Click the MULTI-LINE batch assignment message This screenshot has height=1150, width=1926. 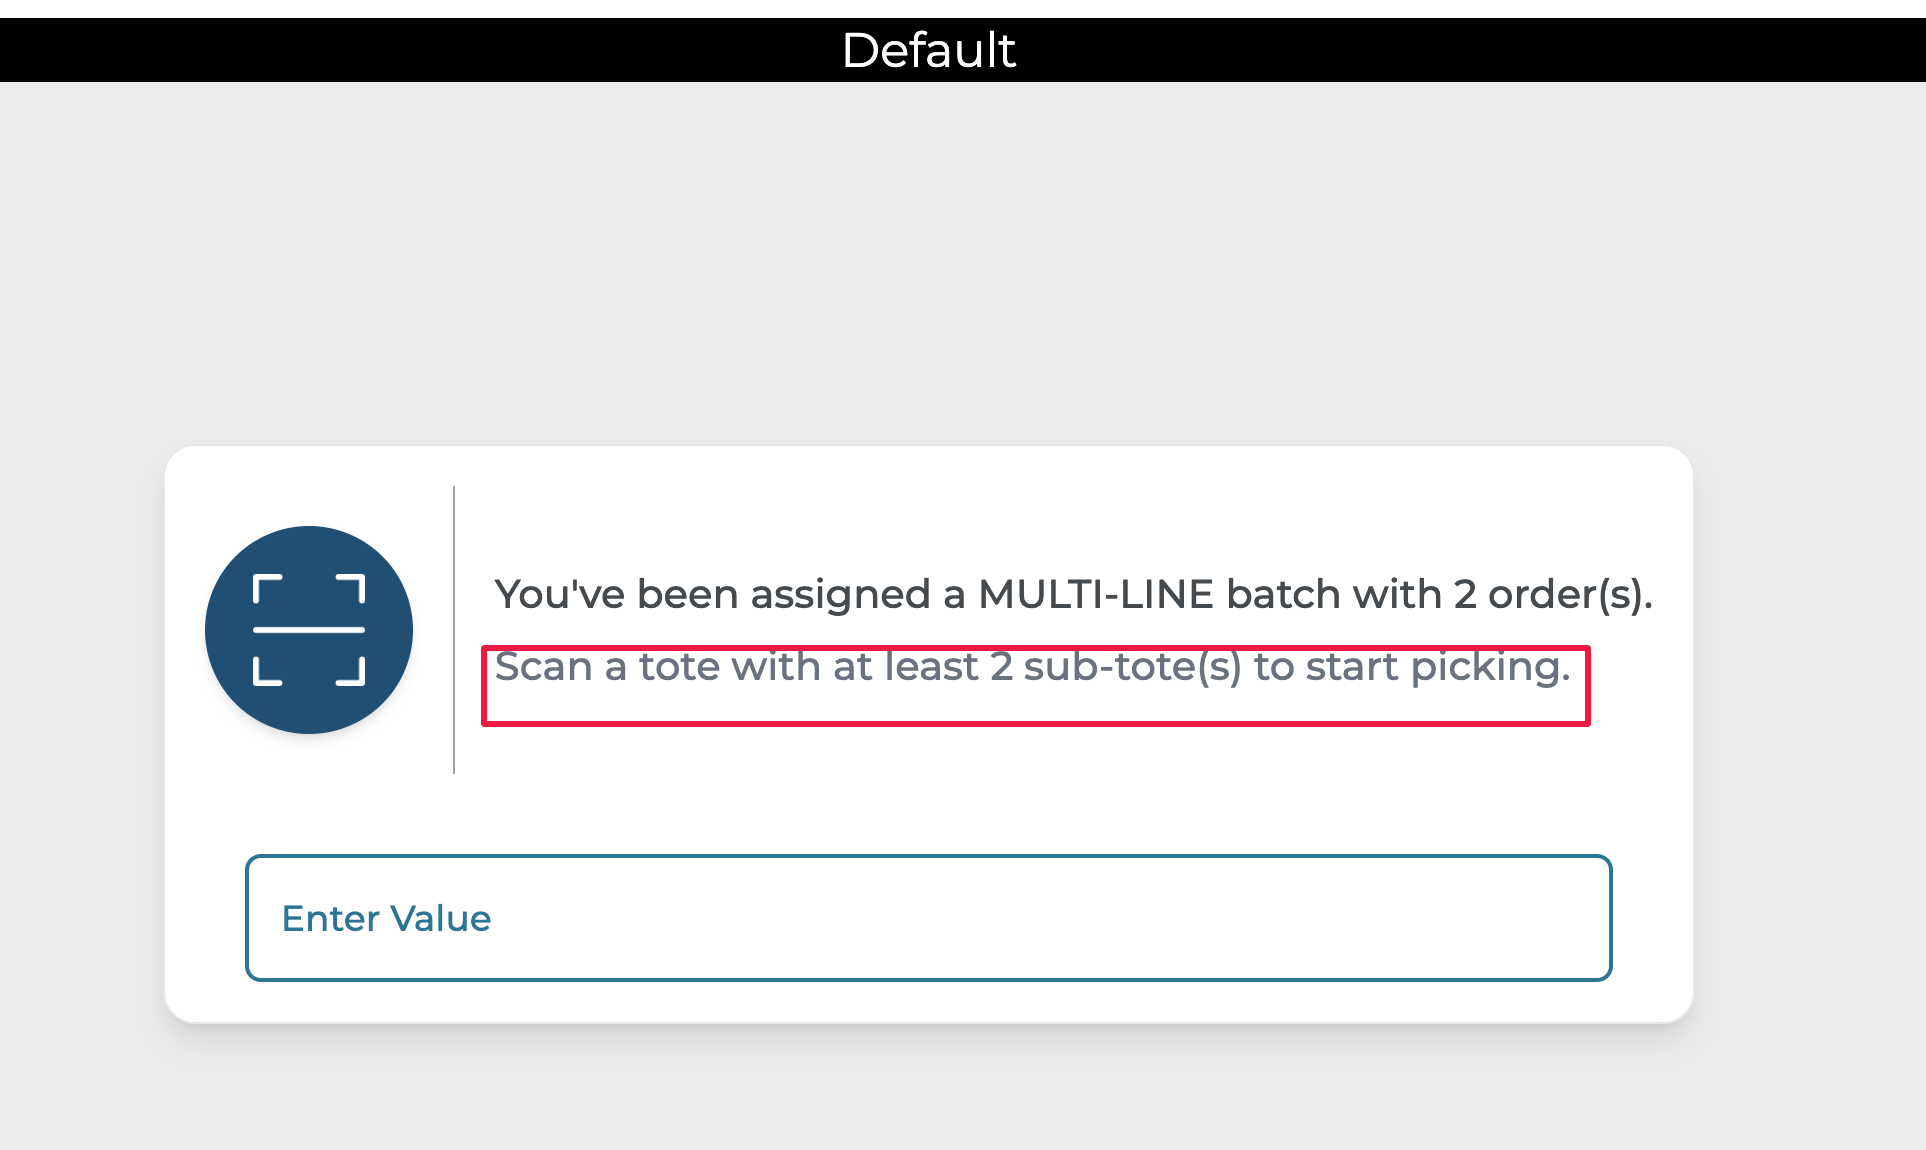point(1072,594)
